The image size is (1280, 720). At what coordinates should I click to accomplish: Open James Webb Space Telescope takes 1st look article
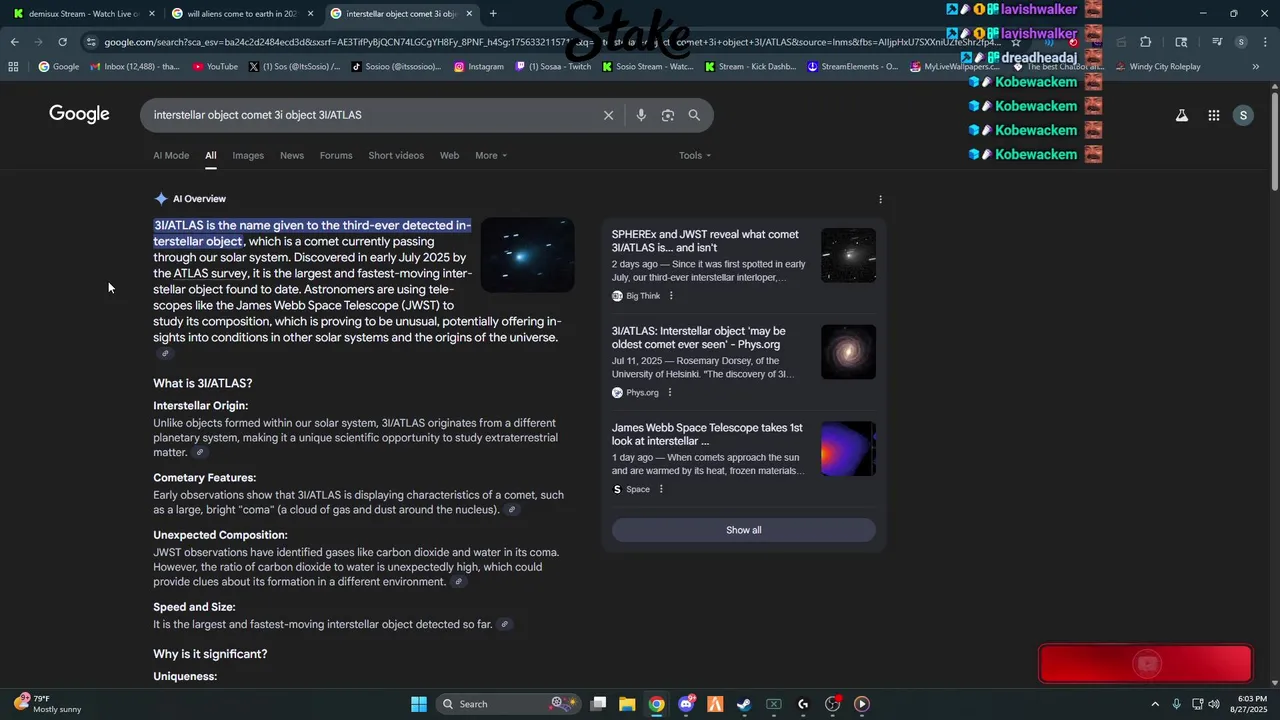point(707,434)
